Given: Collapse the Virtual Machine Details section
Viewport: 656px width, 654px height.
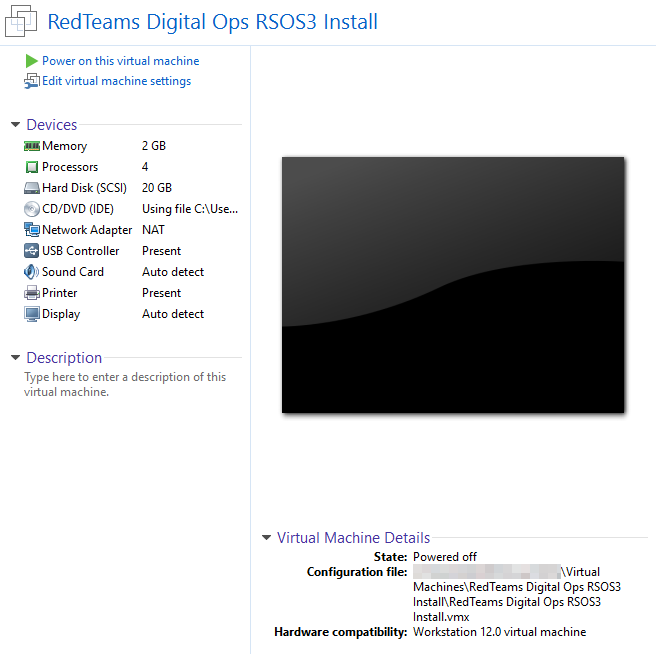Looking at the screenshot, I should click(266, 537).
